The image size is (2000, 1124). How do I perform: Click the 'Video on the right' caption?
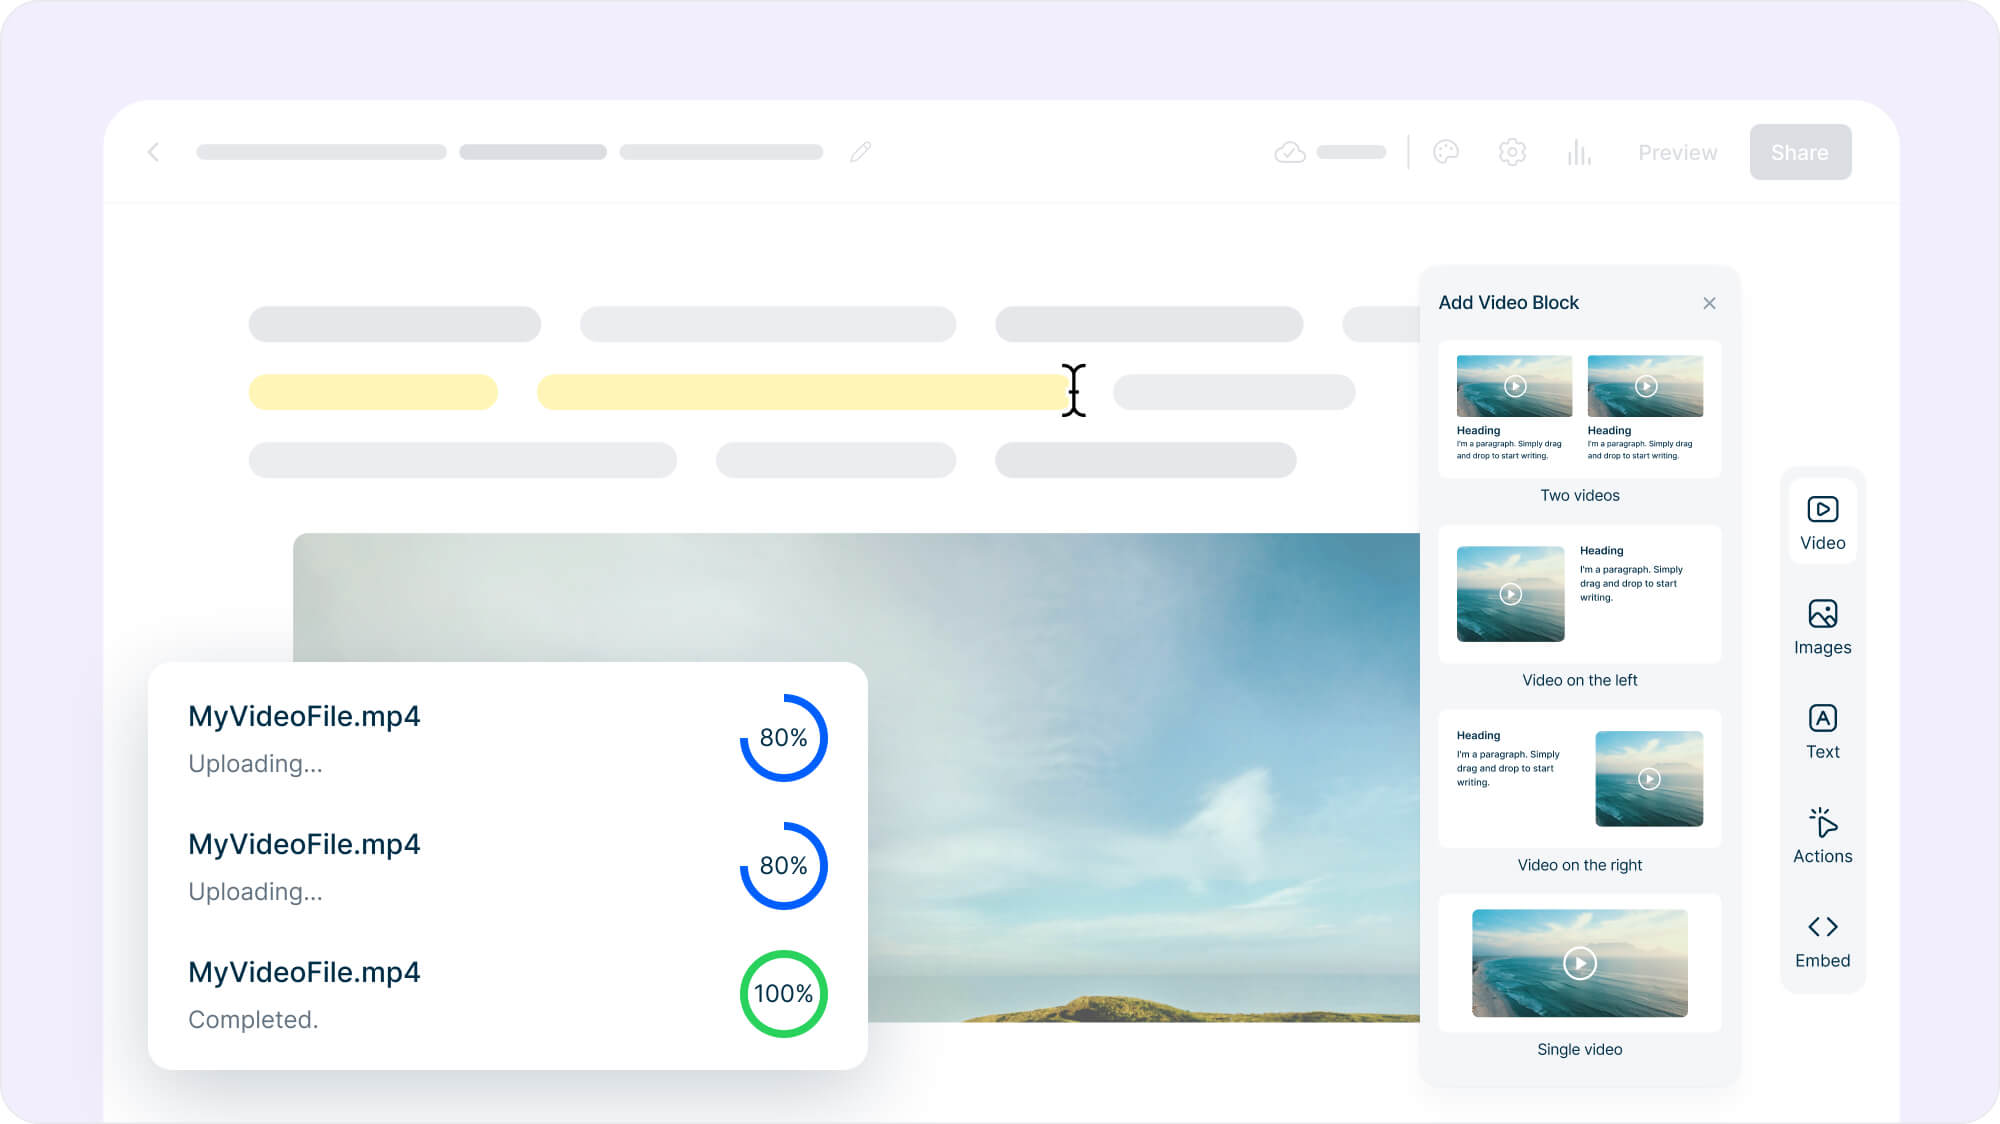(x=1579, y=865)
